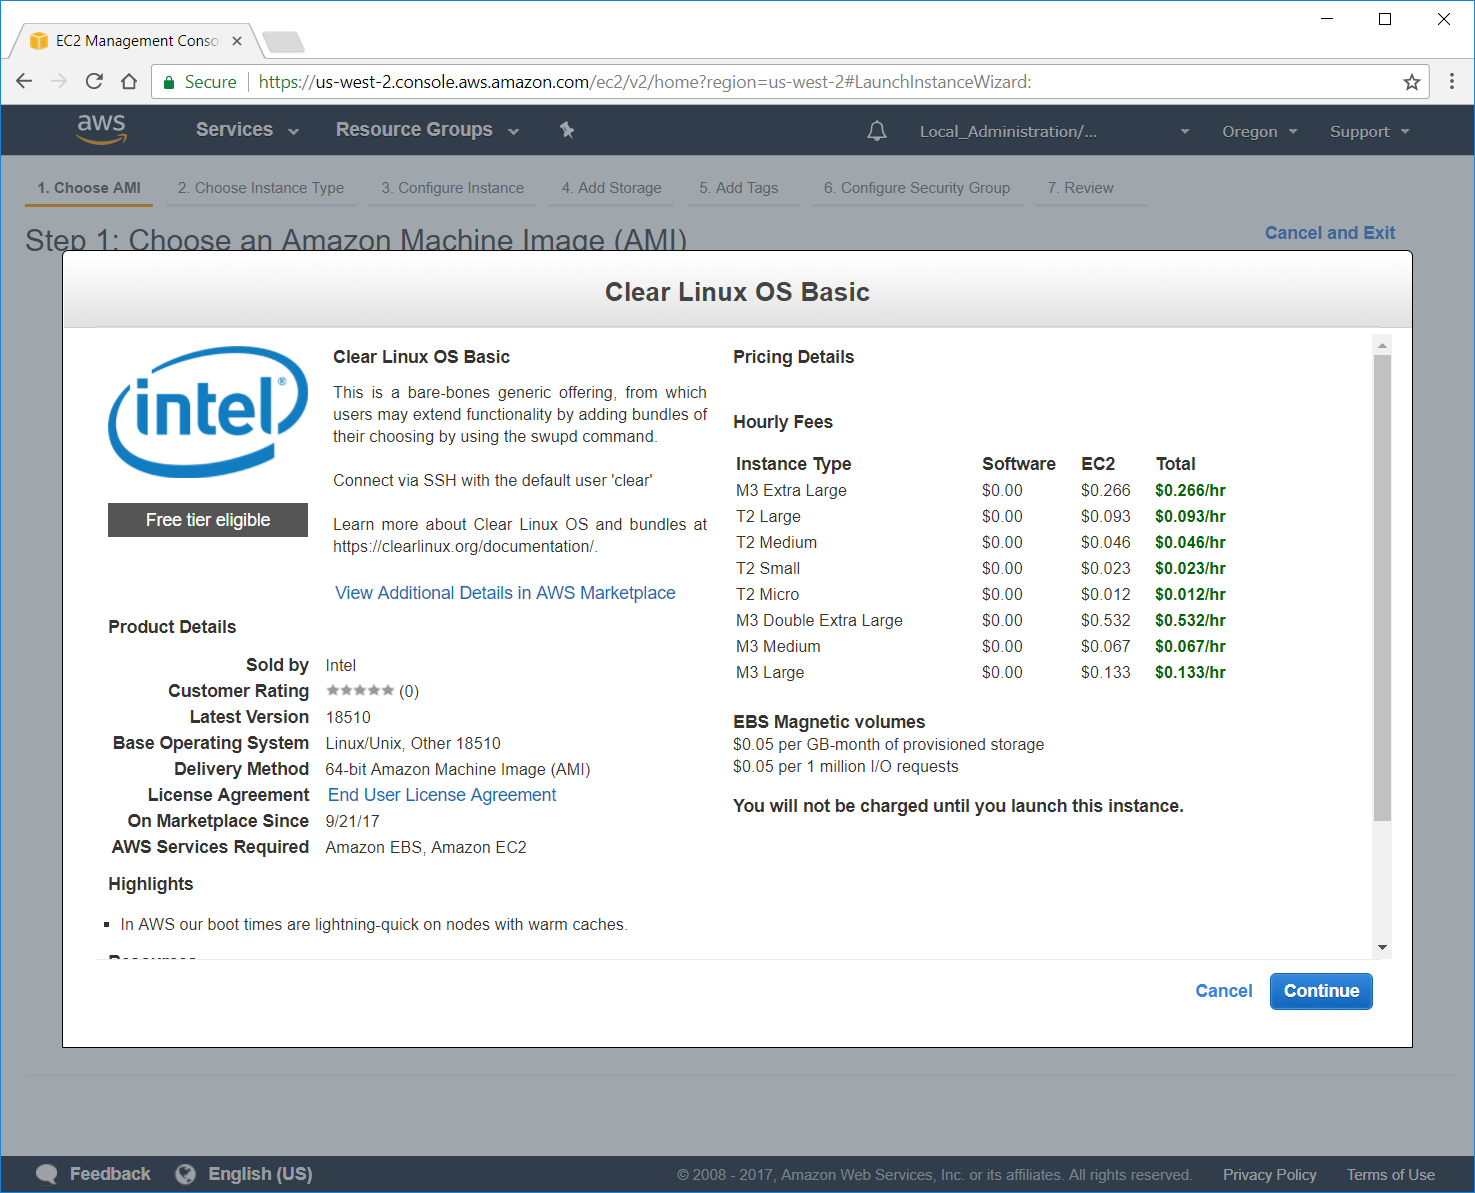Click the customer rating stars
The height and width of the screenshot is (1193, 1475).
[360, 690]
